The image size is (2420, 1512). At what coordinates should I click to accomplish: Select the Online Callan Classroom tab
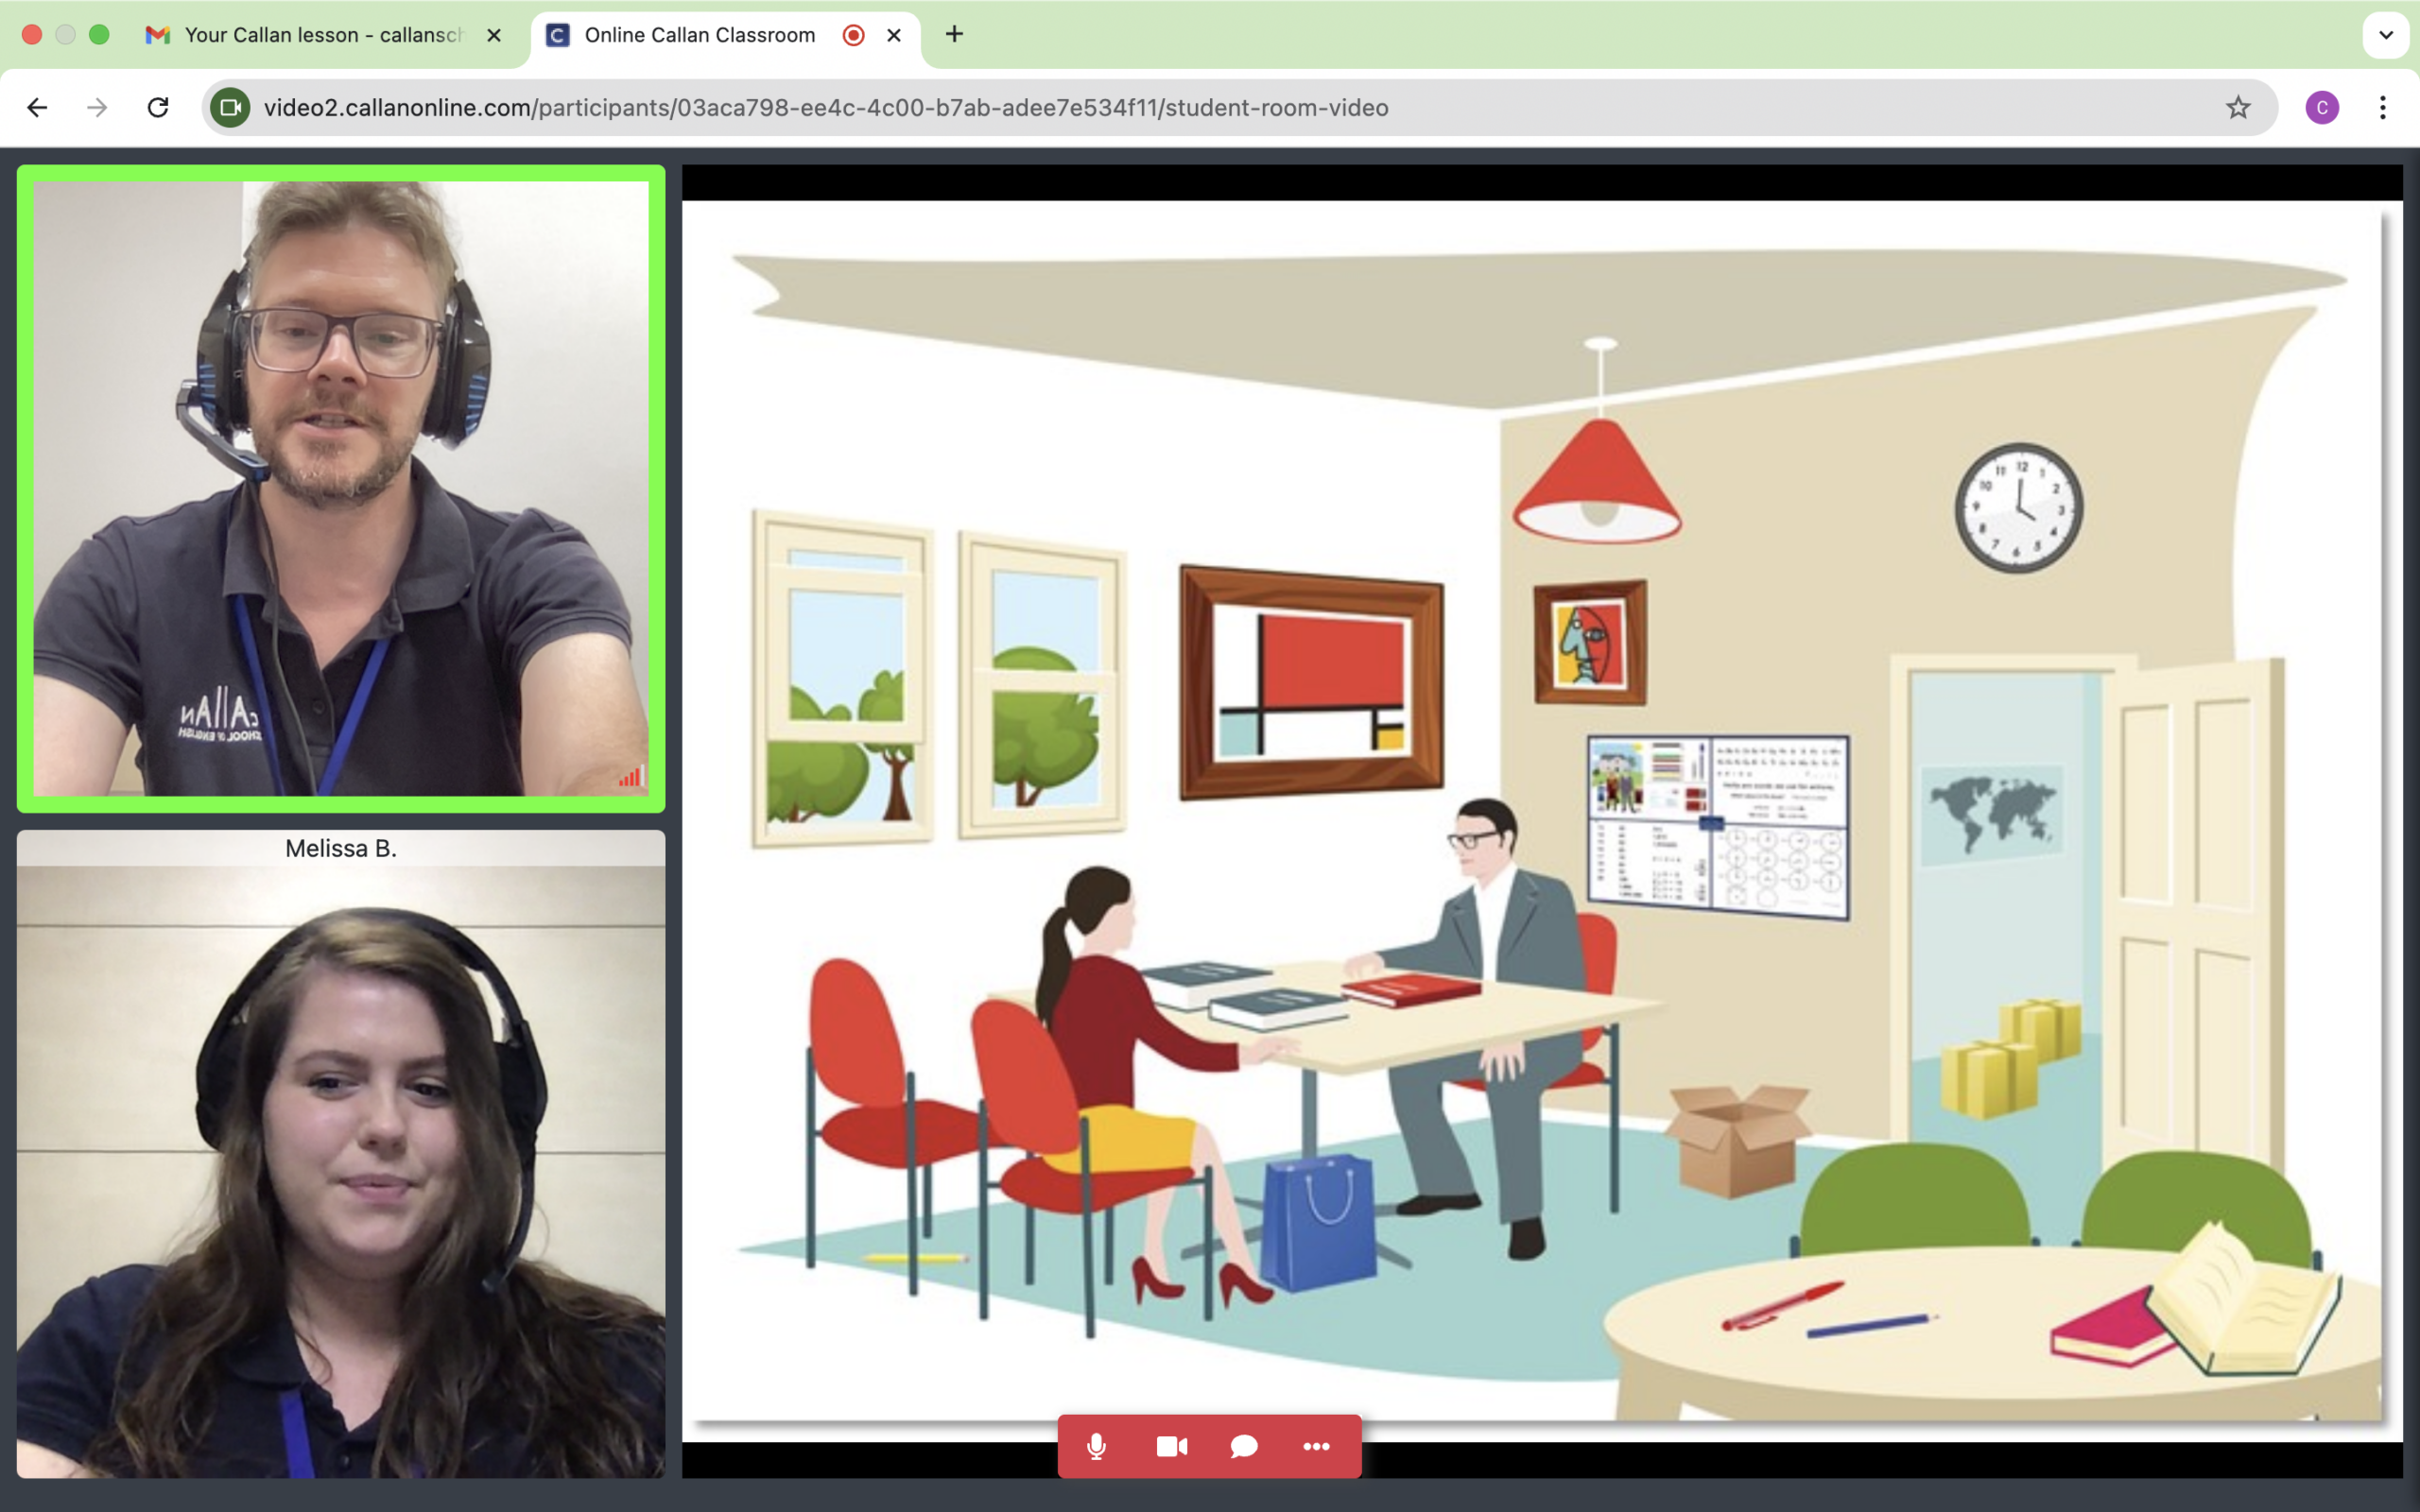[700, 35]
